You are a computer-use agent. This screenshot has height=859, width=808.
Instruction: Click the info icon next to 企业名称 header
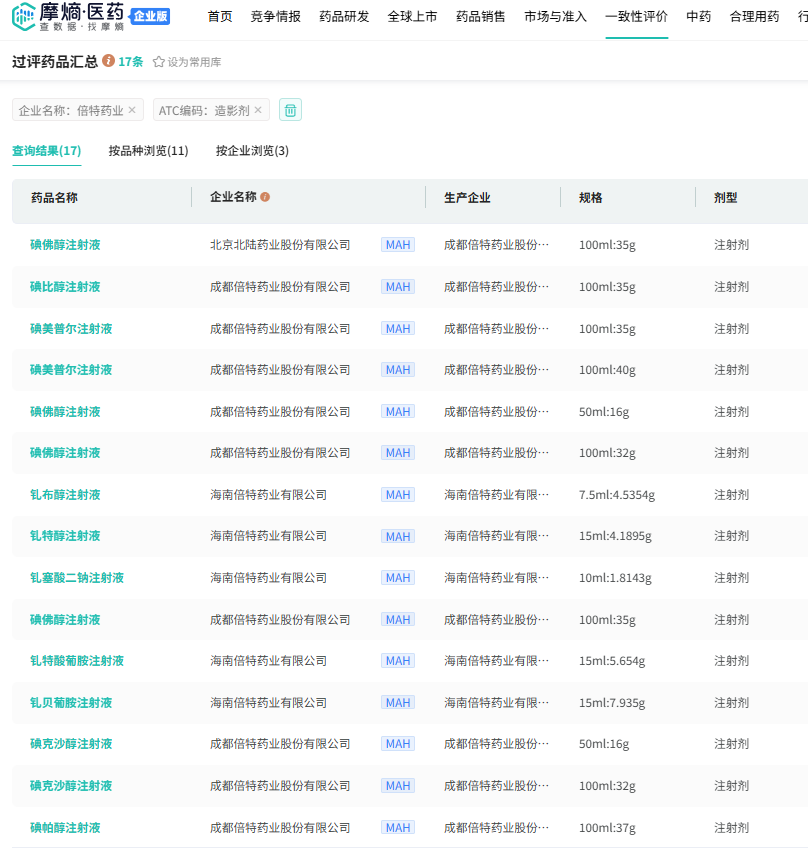[265, 197]
